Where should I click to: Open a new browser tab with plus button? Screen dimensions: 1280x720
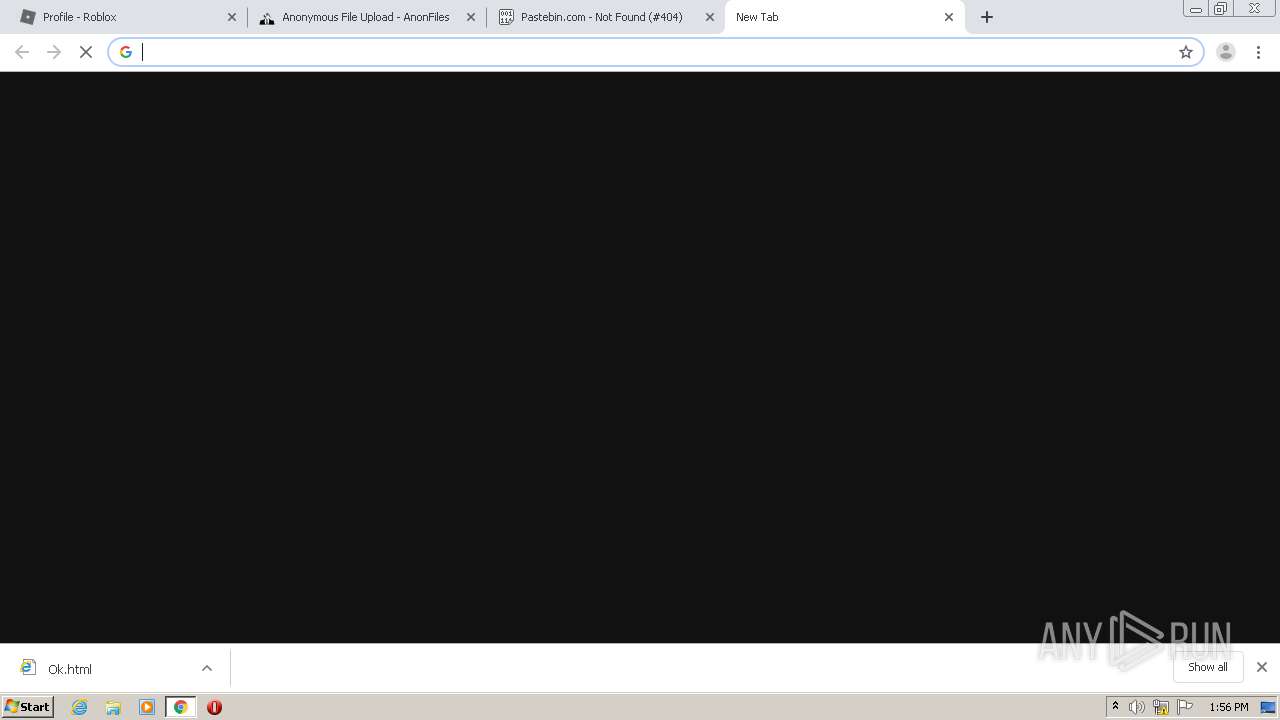(x=987, y=17)
